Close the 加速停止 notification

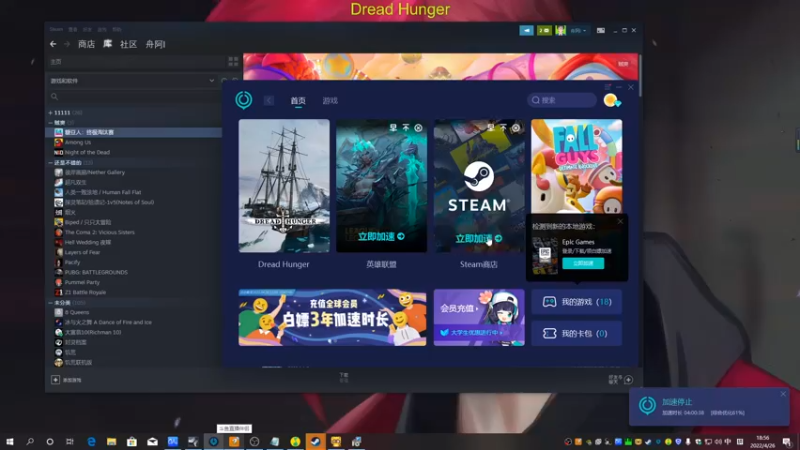783,394
